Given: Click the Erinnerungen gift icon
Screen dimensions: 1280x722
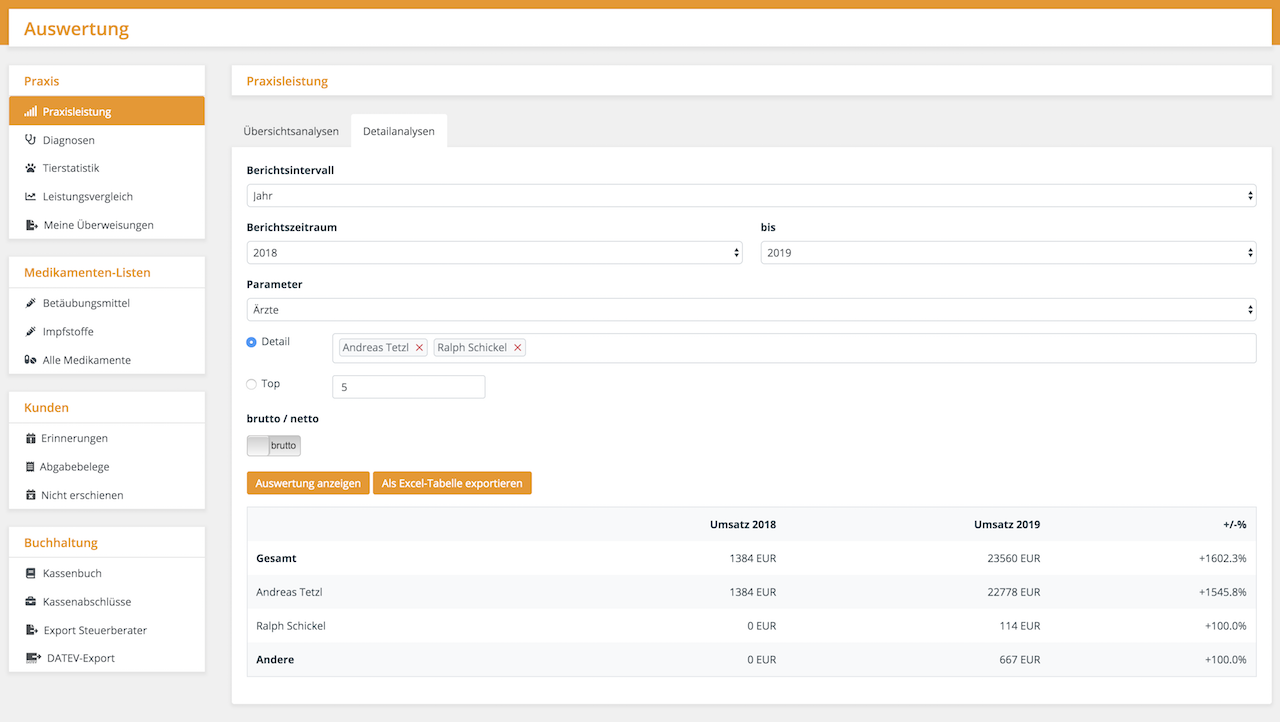Looking at the screenshot, I should tap(30, 438).
